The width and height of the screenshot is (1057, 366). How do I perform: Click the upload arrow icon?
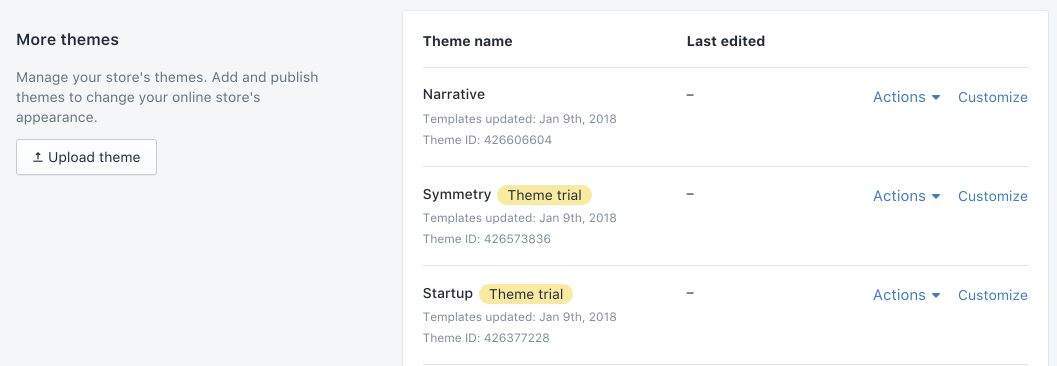click(x=38, y=157)
